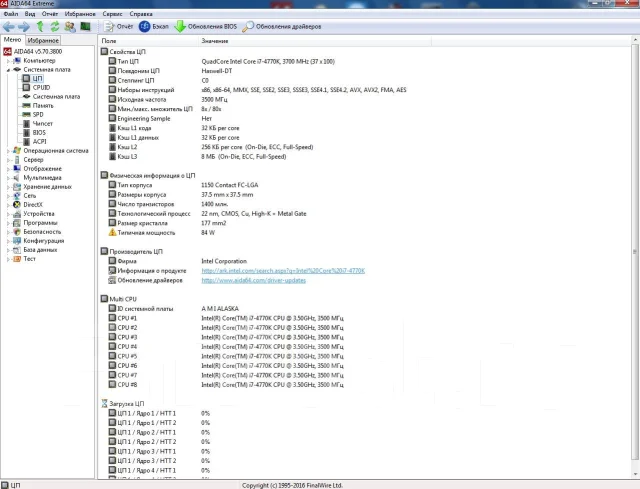Open the users manage icon in toolbar

pyautogui.click(x=70, y=27)
